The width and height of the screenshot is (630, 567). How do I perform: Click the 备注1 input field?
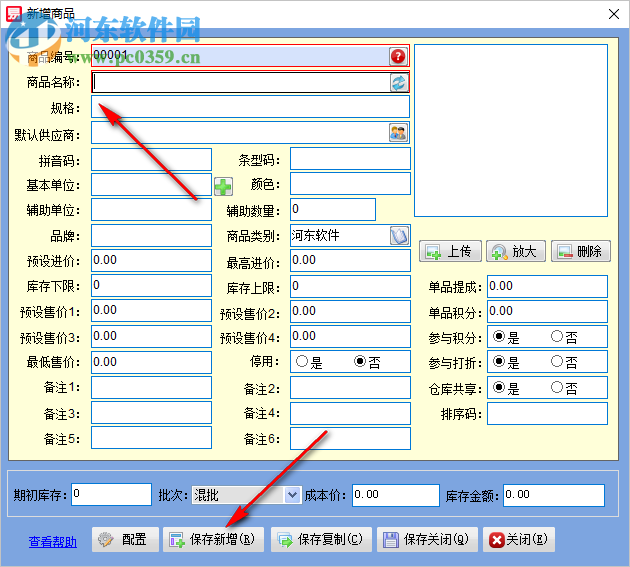[x=151, y=387]
